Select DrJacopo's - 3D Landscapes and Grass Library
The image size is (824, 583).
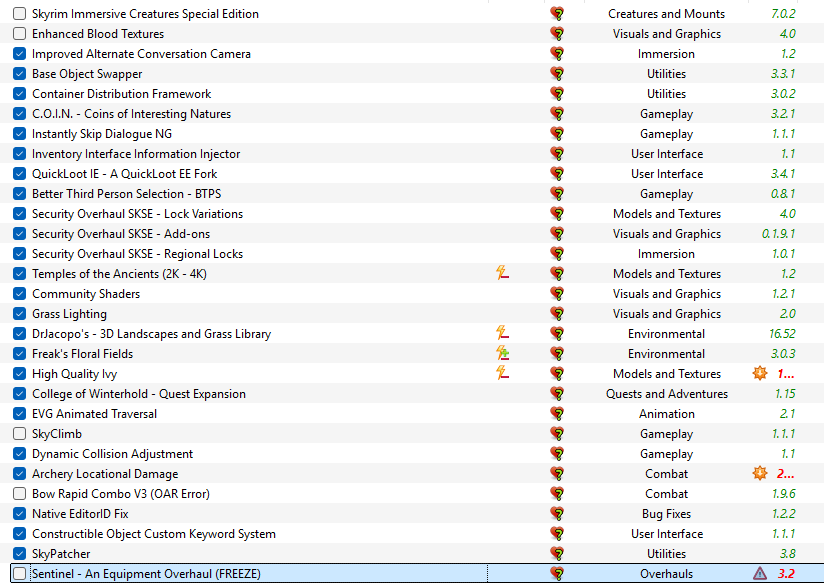tap(151, 334)
